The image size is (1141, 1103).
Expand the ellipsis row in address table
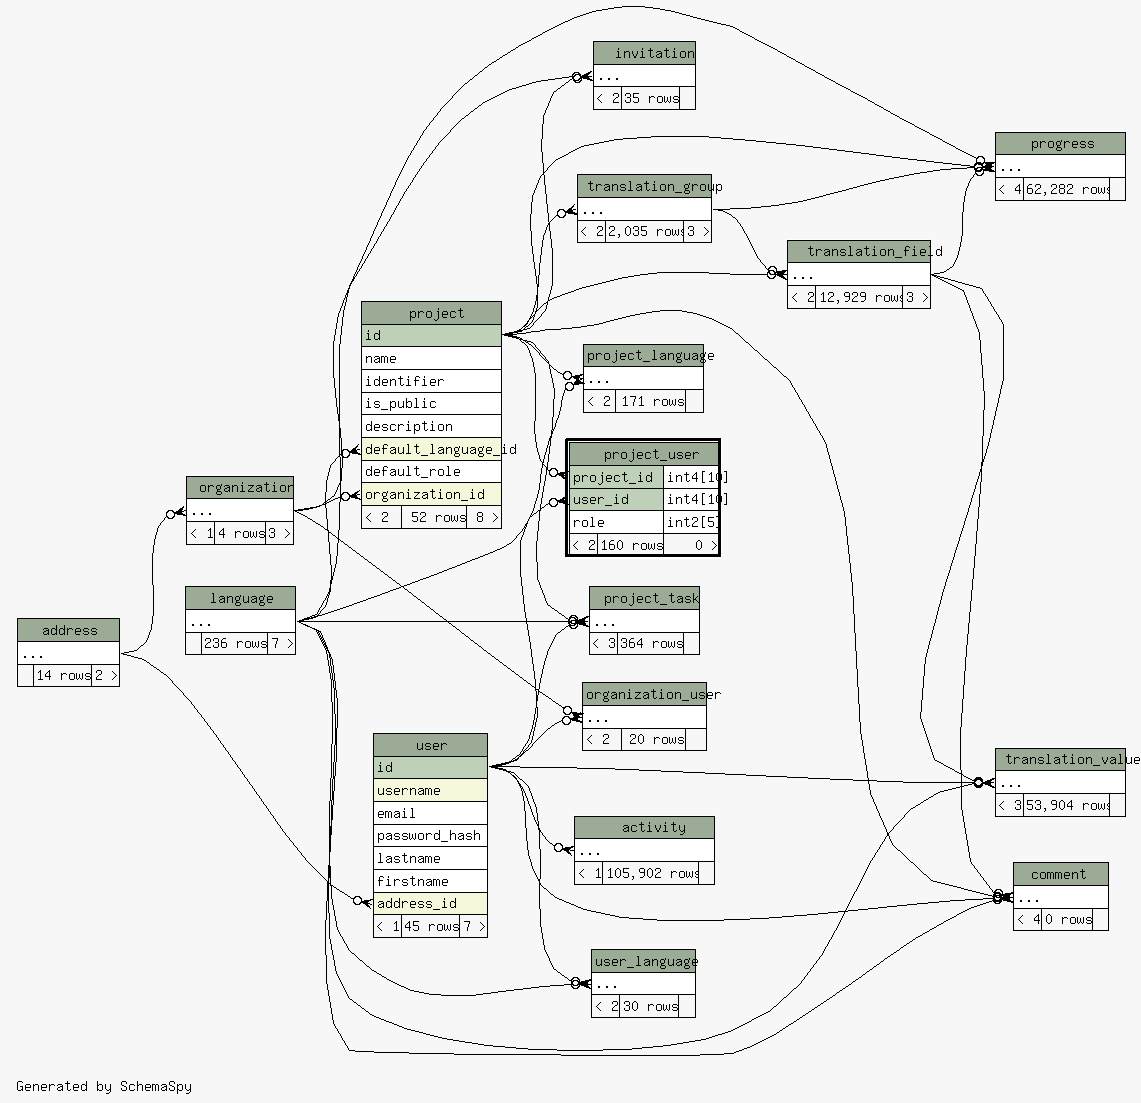pyautogui.click(x=68, y=653)
